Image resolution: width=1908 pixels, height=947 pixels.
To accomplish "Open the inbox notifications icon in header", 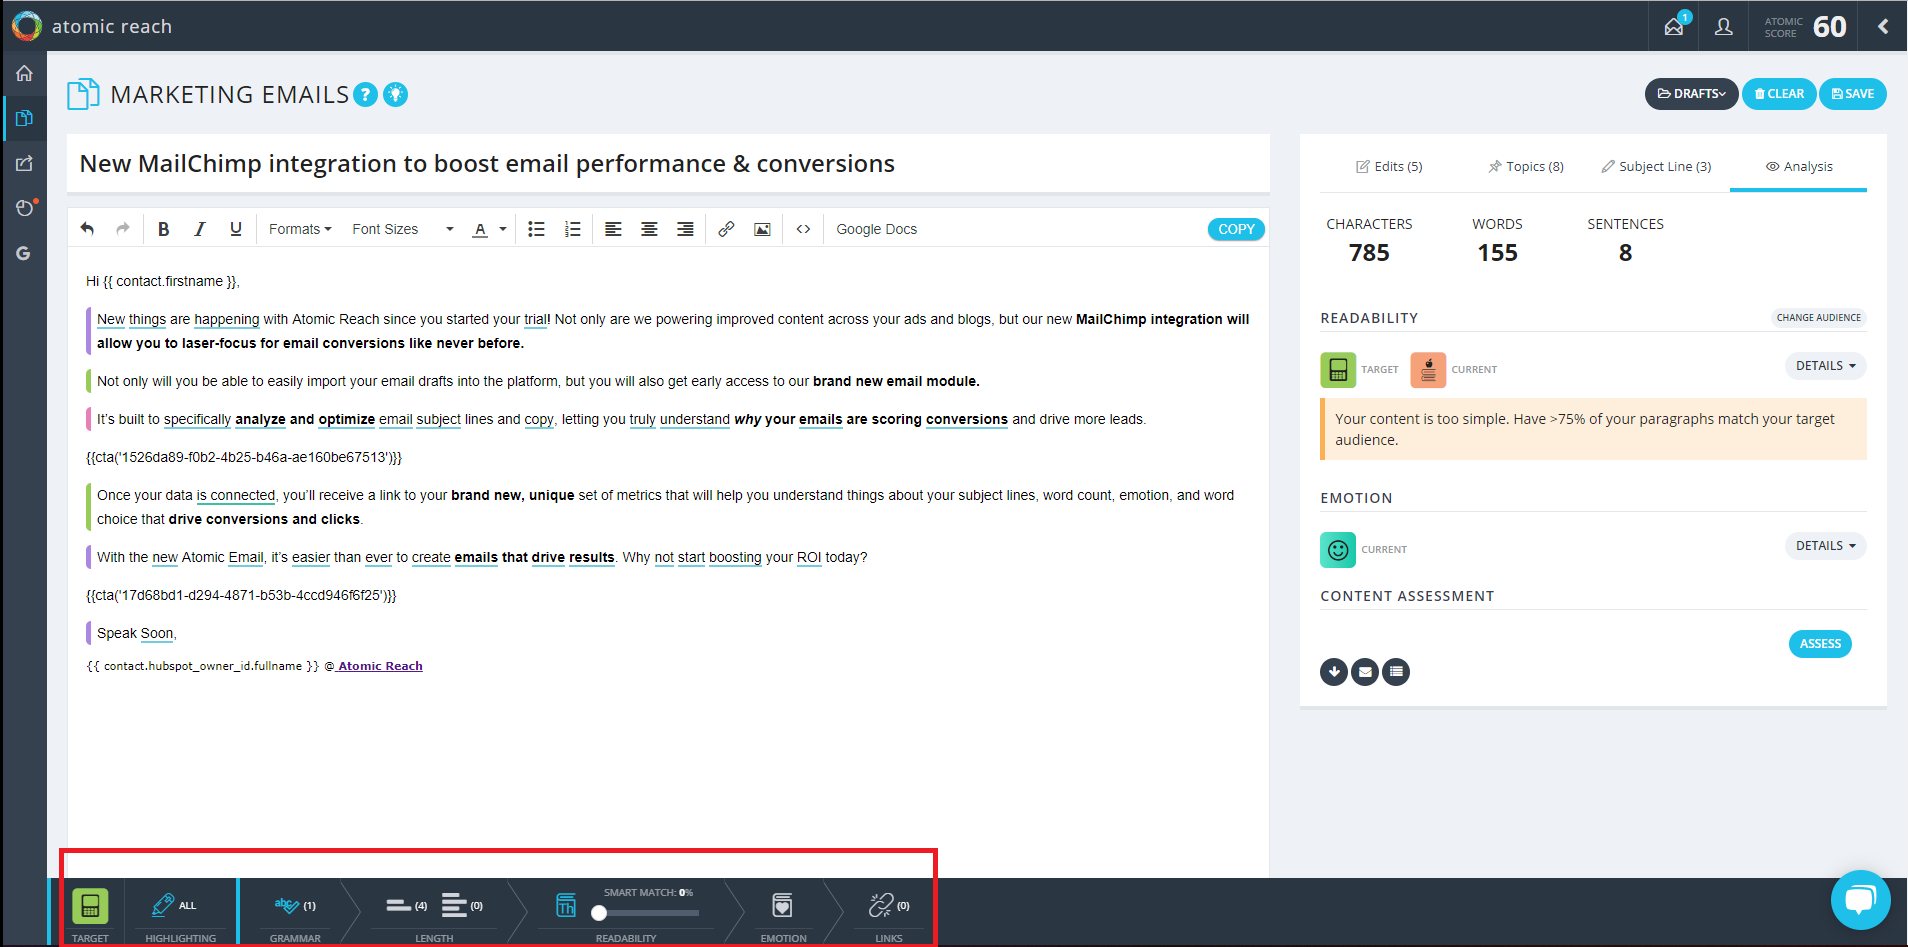I will tap(1676, 25).
